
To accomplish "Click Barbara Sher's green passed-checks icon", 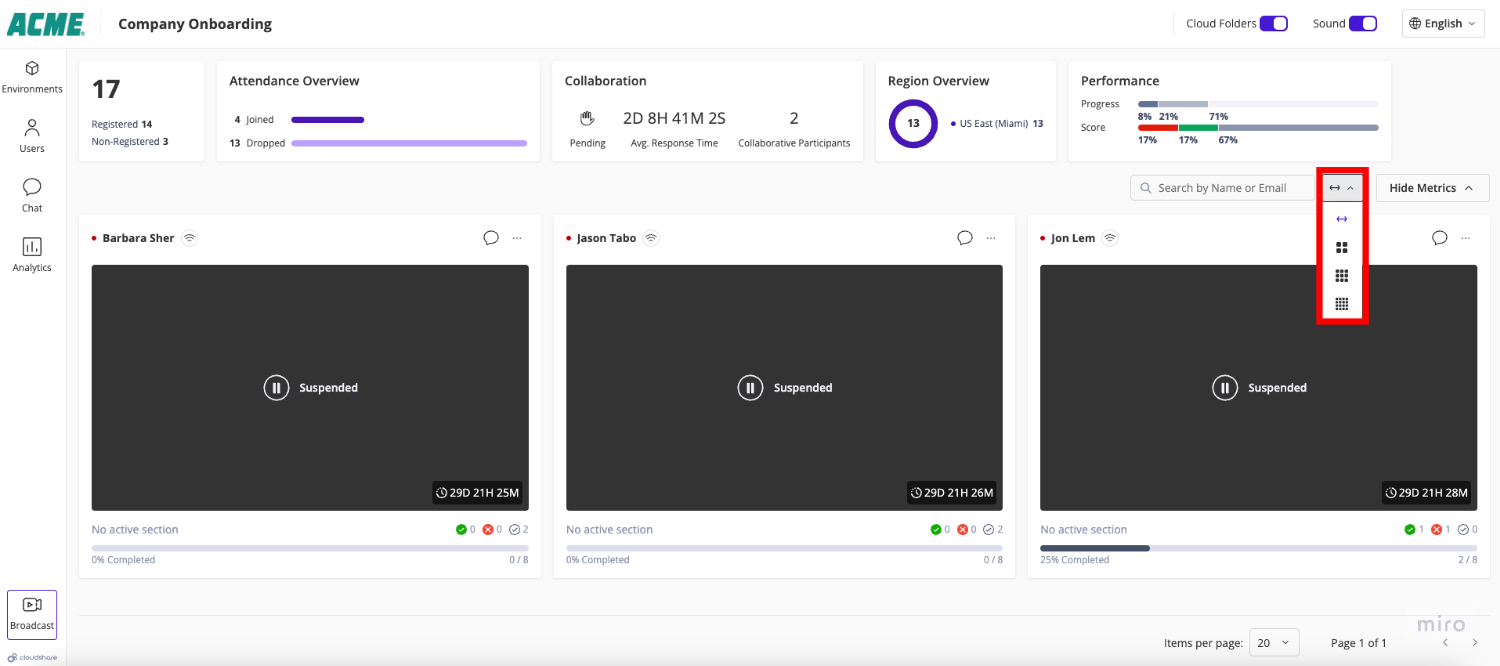I will [x=461, y=530].
